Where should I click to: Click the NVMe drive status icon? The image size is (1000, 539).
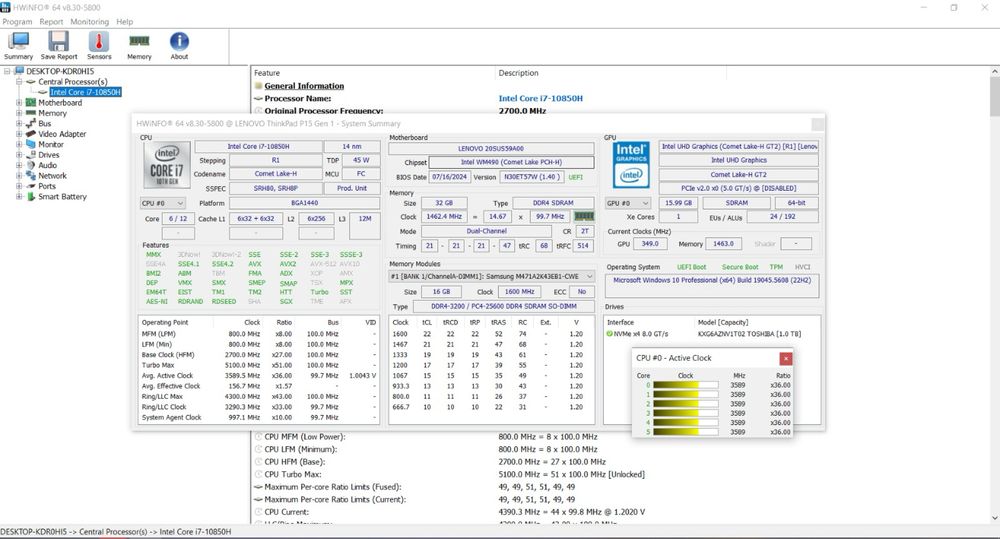tap(609, 334)
